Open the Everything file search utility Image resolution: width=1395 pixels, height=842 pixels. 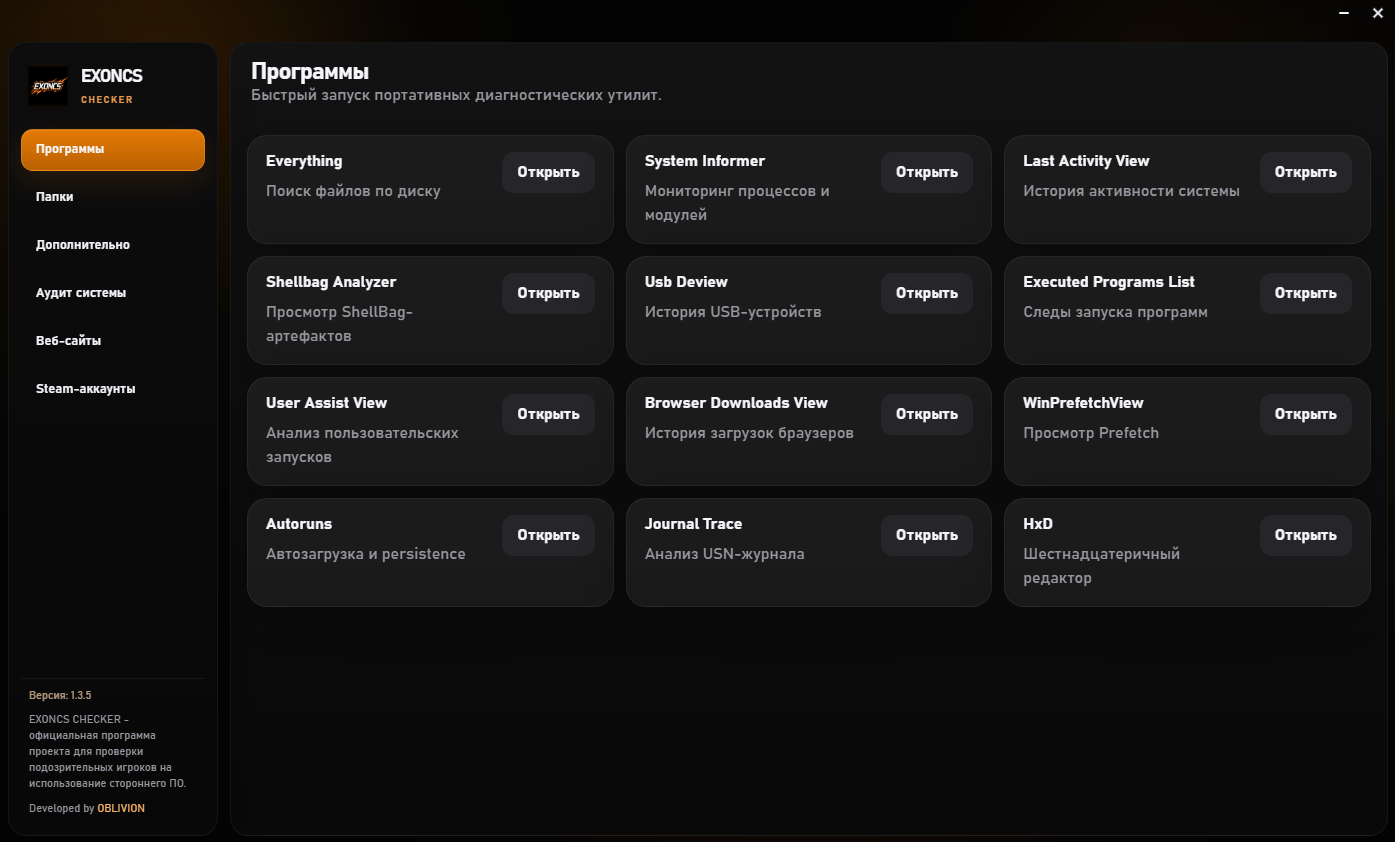tap(548, 172)
